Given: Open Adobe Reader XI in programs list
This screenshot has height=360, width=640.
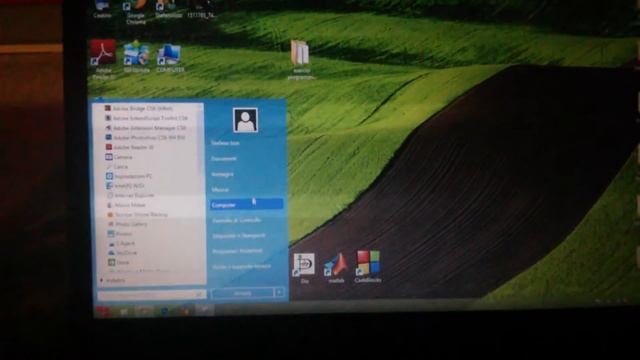Looking at the screenshot, I should pyautogui.click(x=130, y=147).
